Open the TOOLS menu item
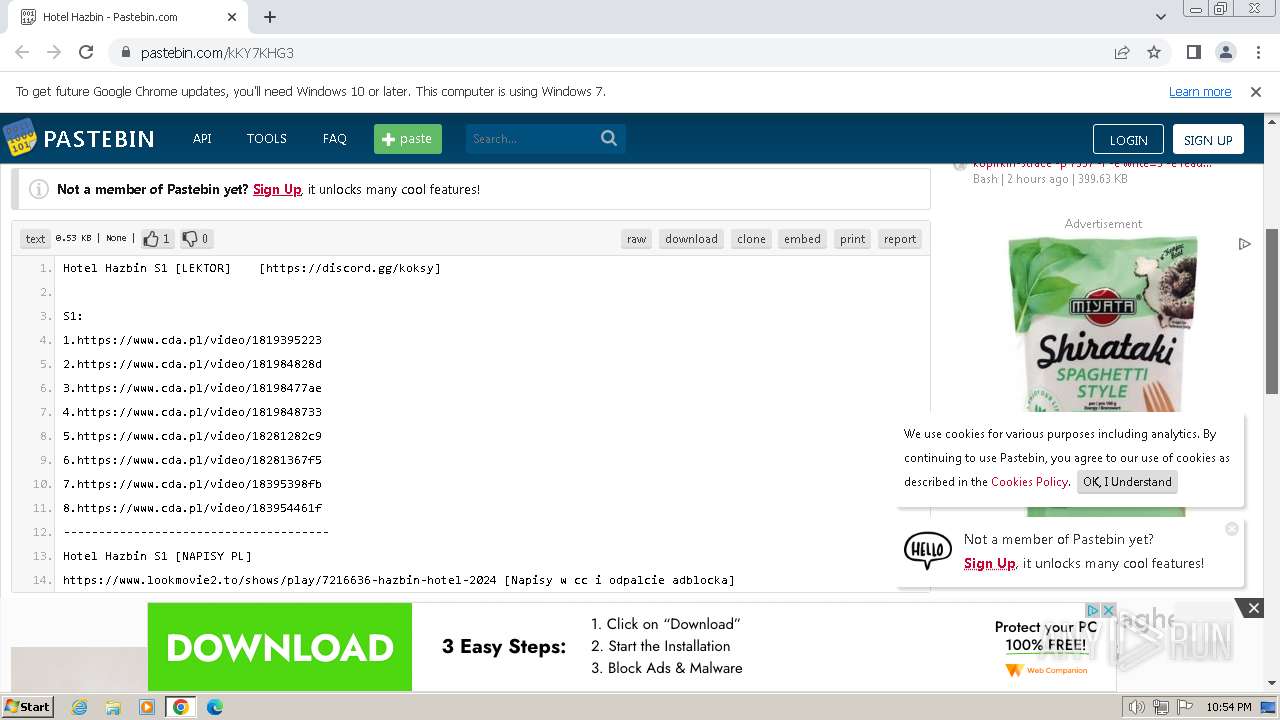 267,138
